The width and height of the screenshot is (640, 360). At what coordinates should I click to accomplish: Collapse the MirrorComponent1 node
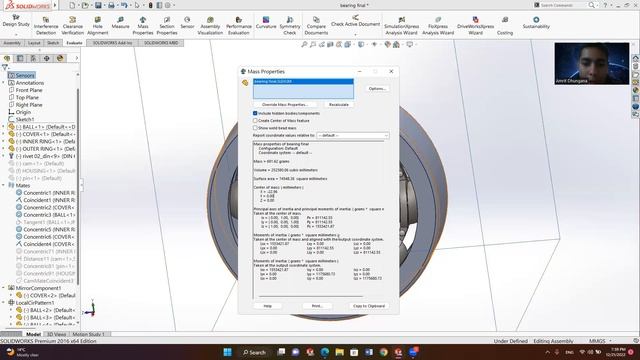pos(4,288)
